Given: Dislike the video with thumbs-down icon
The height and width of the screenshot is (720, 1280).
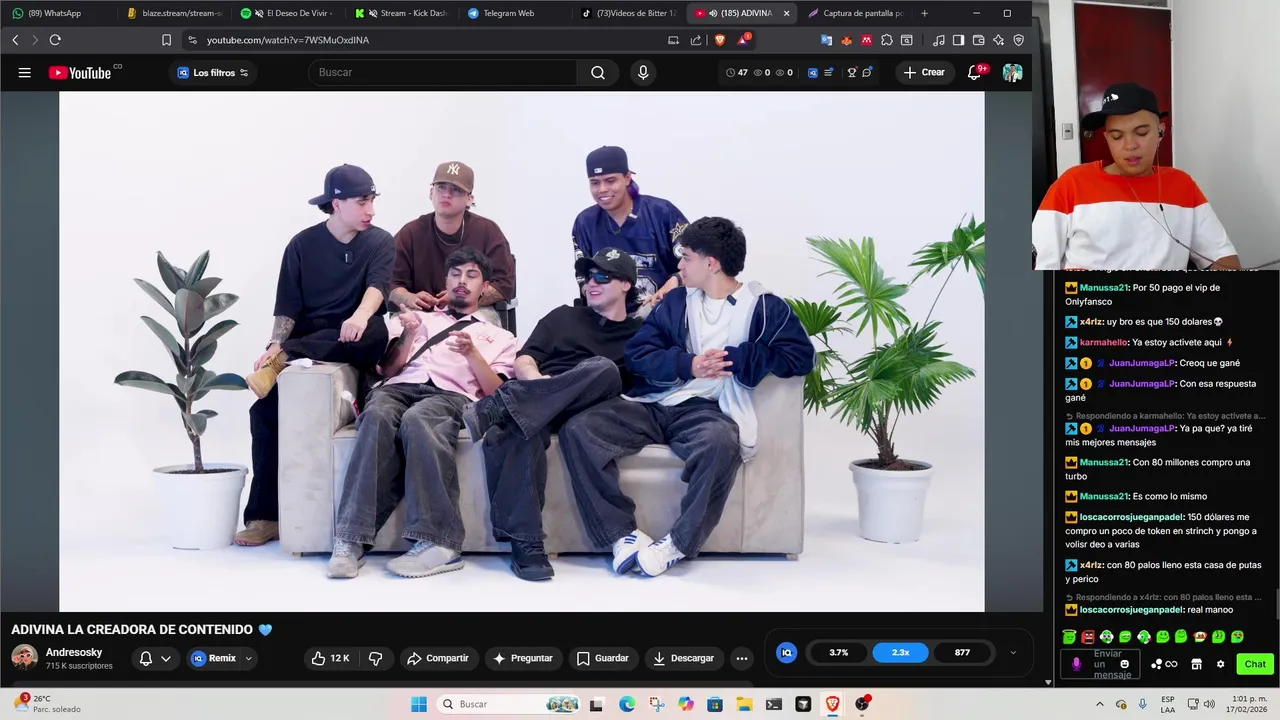Looking at the screenshot, I should coord(376,658).
